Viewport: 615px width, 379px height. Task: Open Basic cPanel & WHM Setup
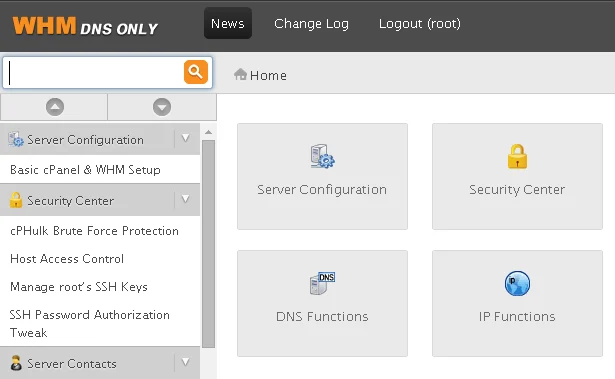pyautogui.click(x=86, y=169)
